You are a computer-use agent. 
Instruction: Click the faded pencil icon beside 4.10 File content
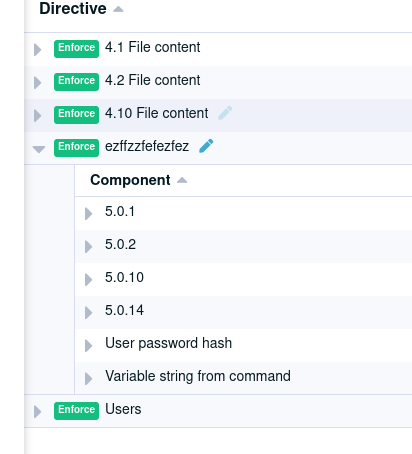click(x=225, y=113)
